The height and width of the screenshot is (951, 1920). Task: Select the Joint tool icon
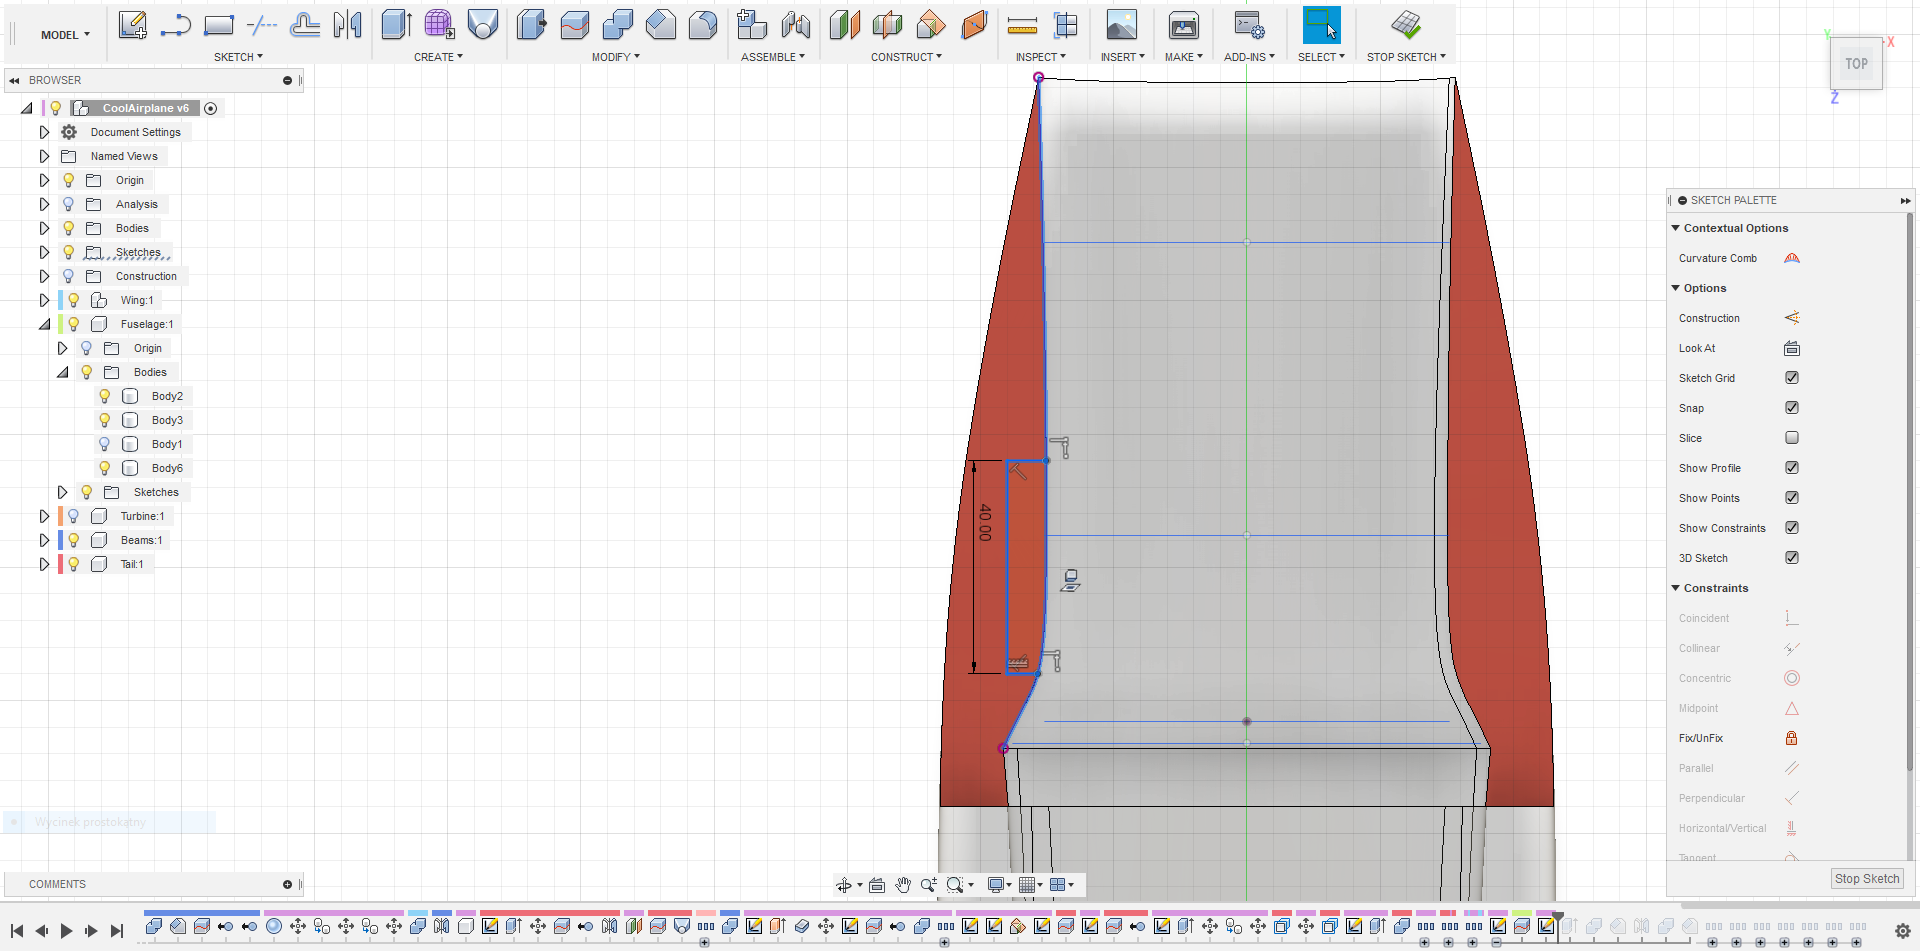coord(796,25)
